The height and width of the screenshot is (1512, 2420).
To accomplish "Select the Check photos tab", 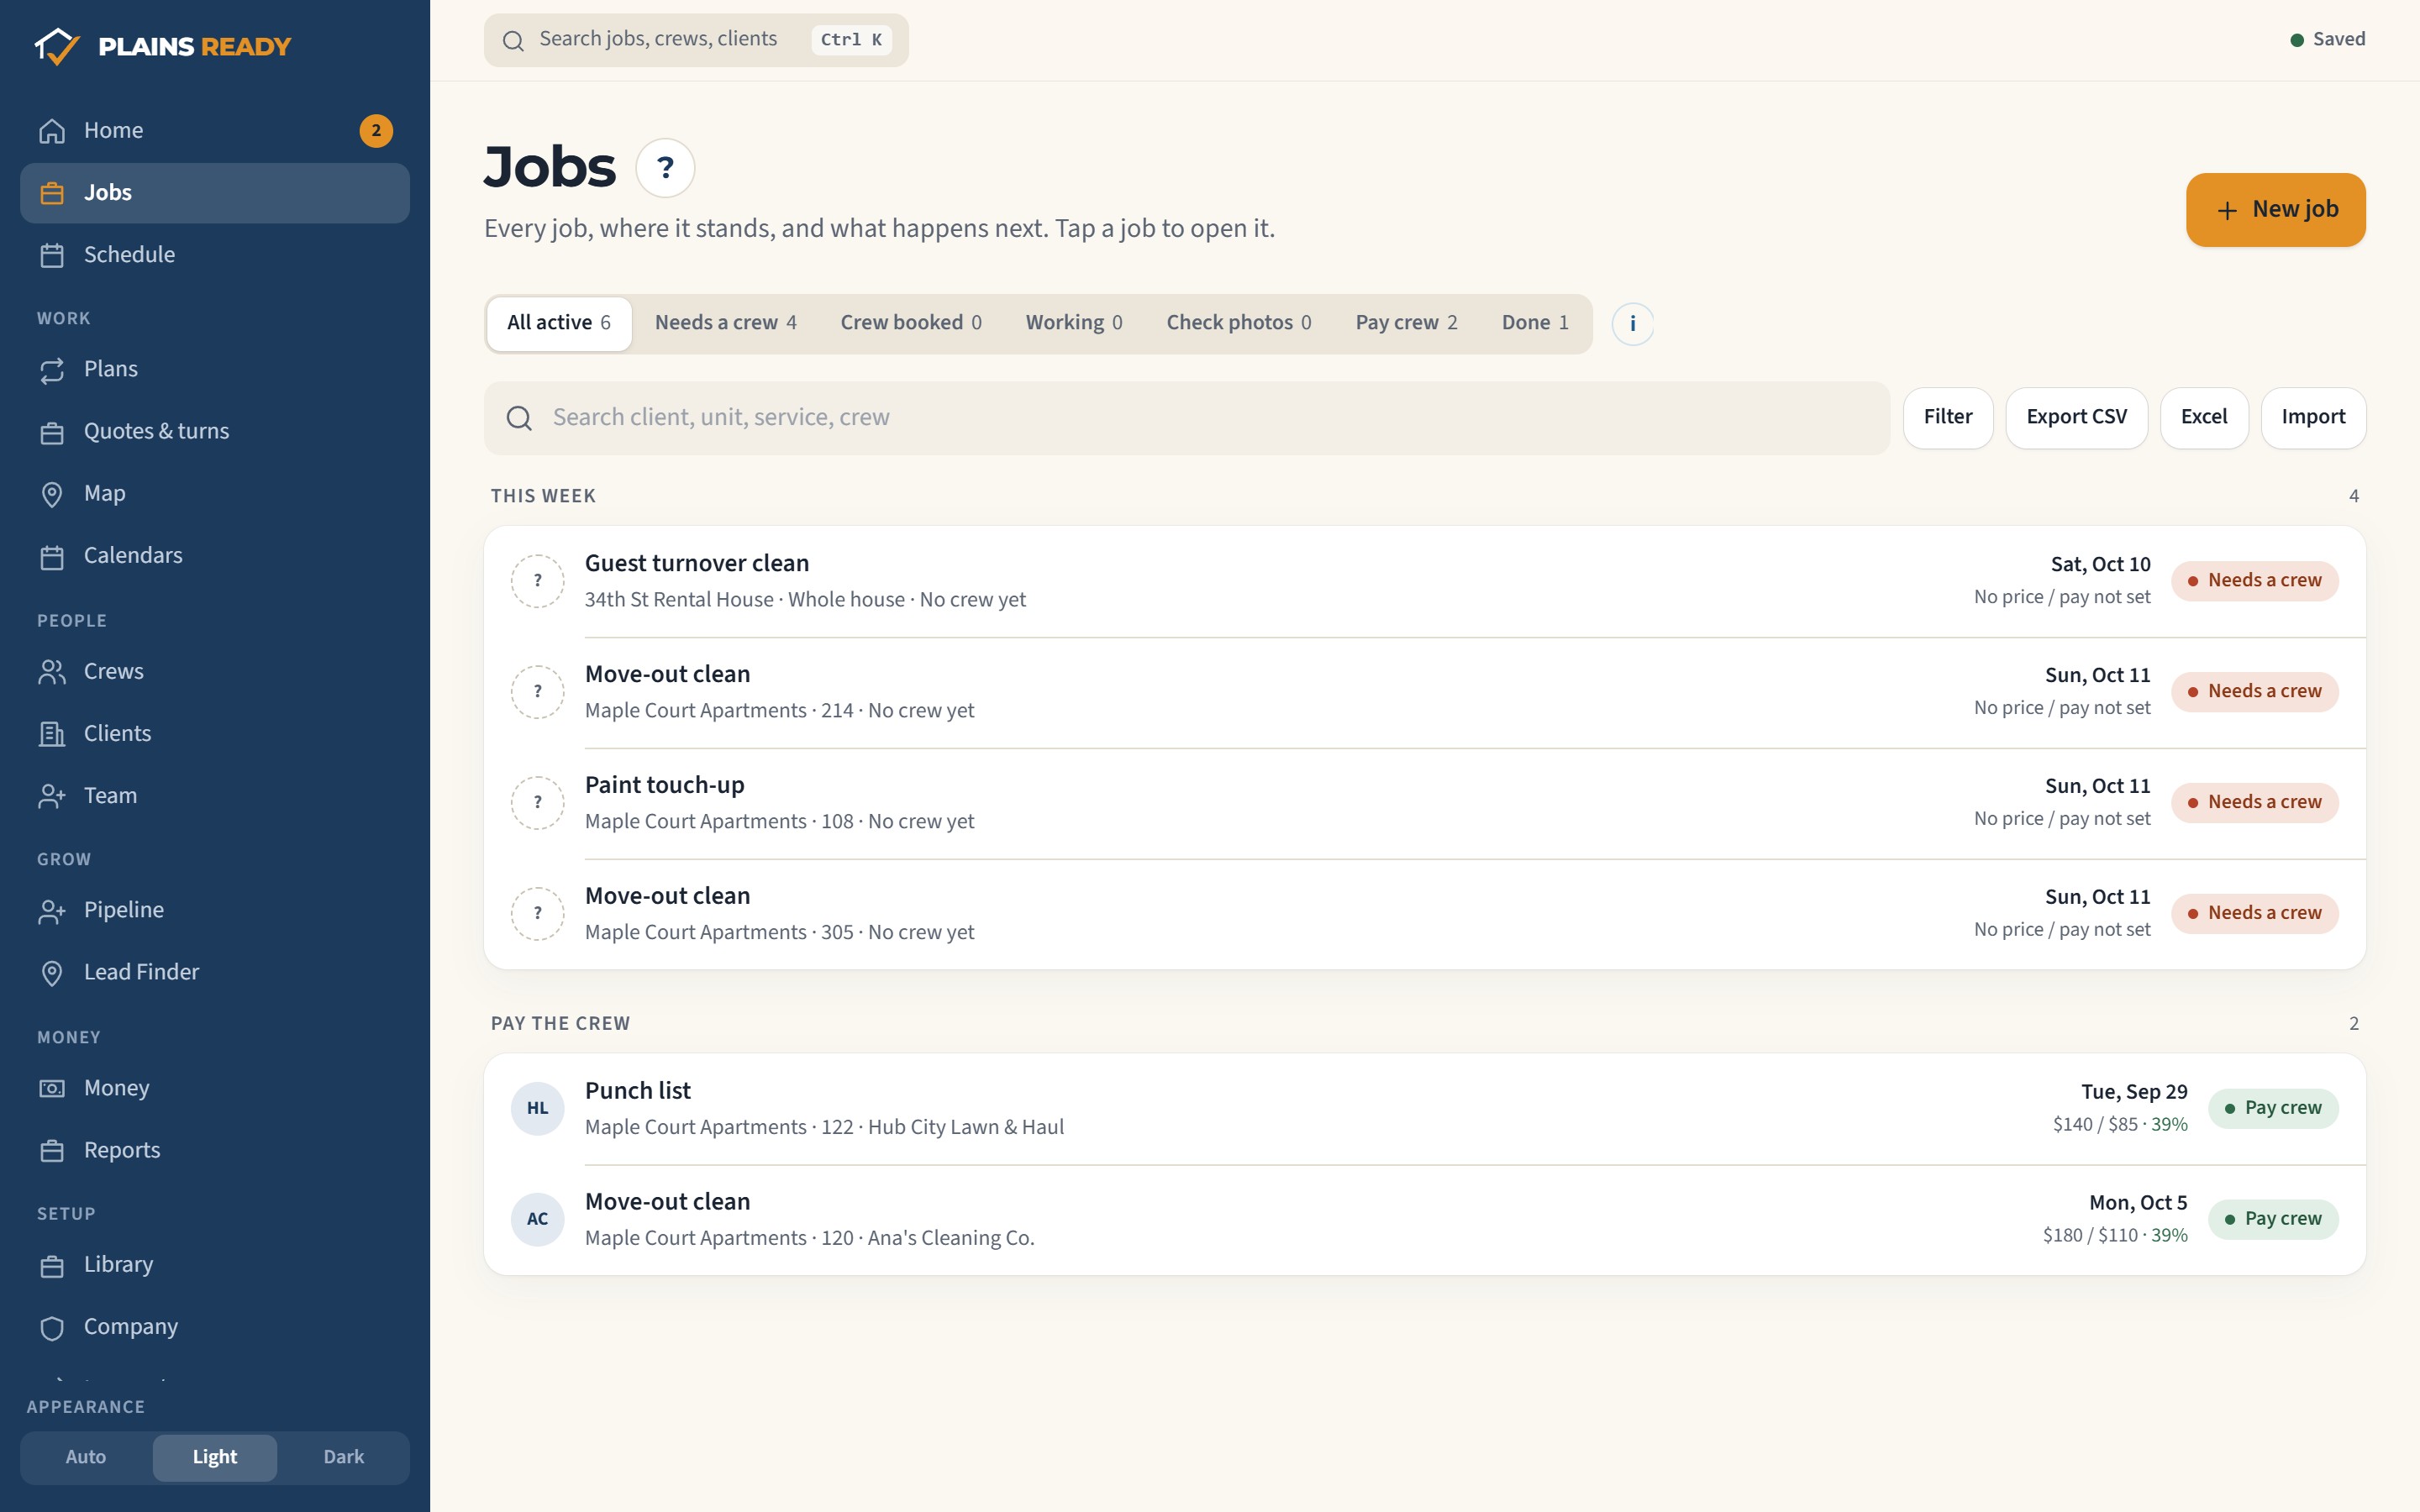I will pyautogui.click(x=1239, y=323).
